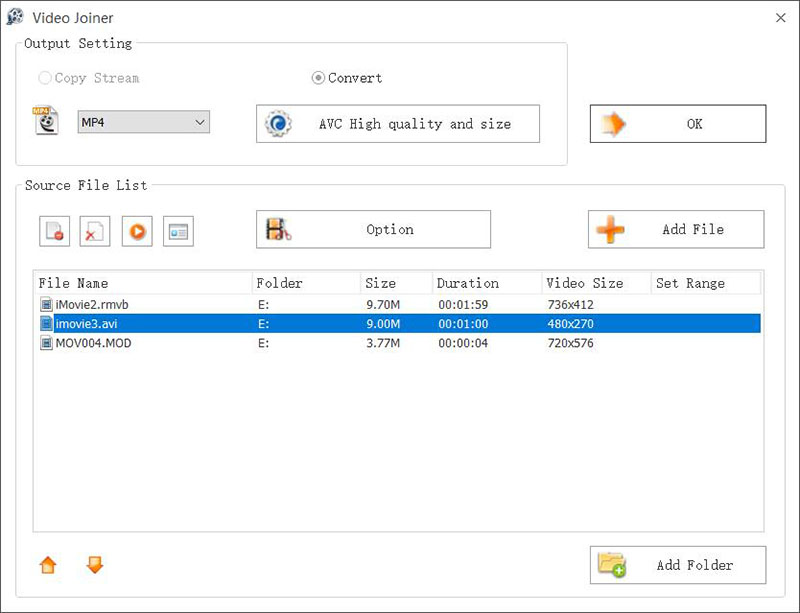Click the Option button with film scissors
This screenshot has width=800, height=613.
click(373, 229)
